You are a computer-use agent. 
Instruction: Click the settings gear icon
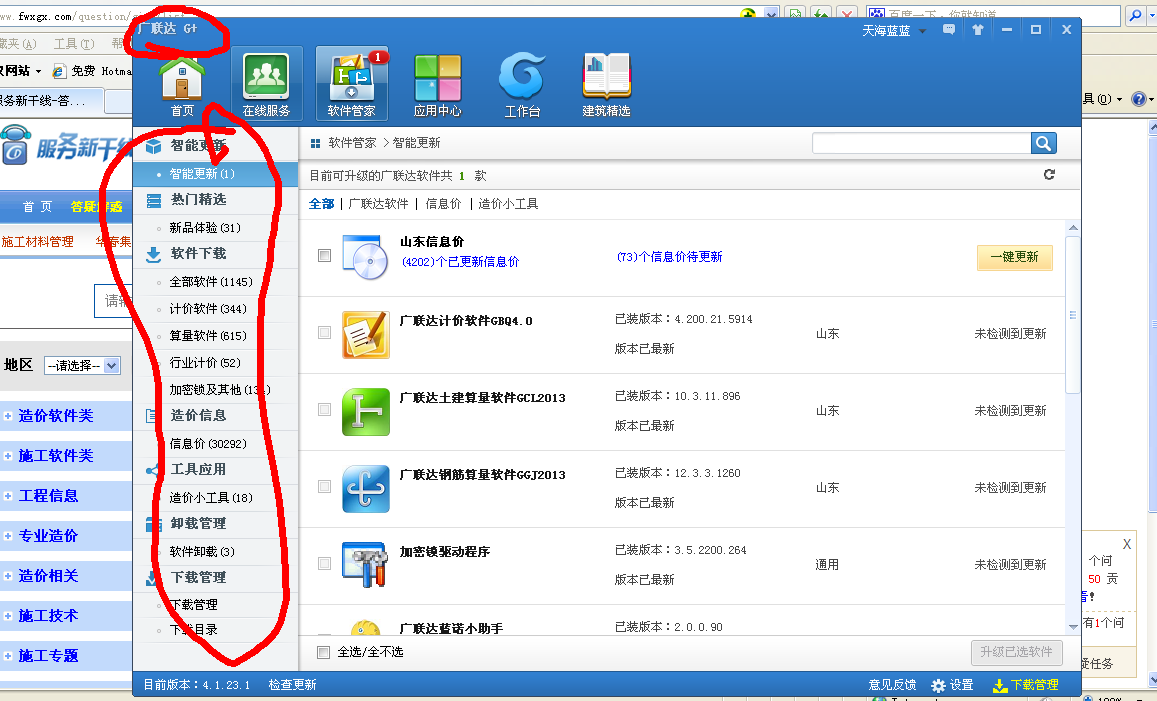(x=939, y=686)
